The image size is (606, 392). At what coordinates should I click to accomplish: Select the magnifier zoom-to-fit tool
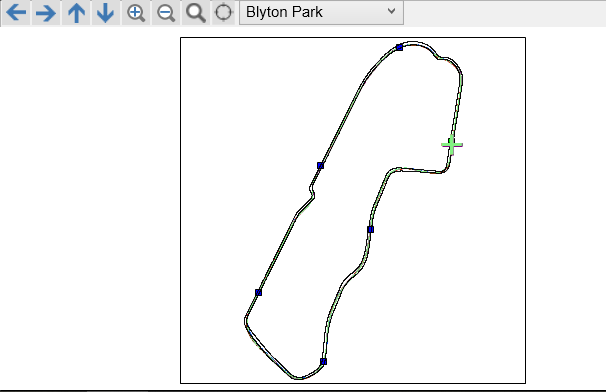196,13
